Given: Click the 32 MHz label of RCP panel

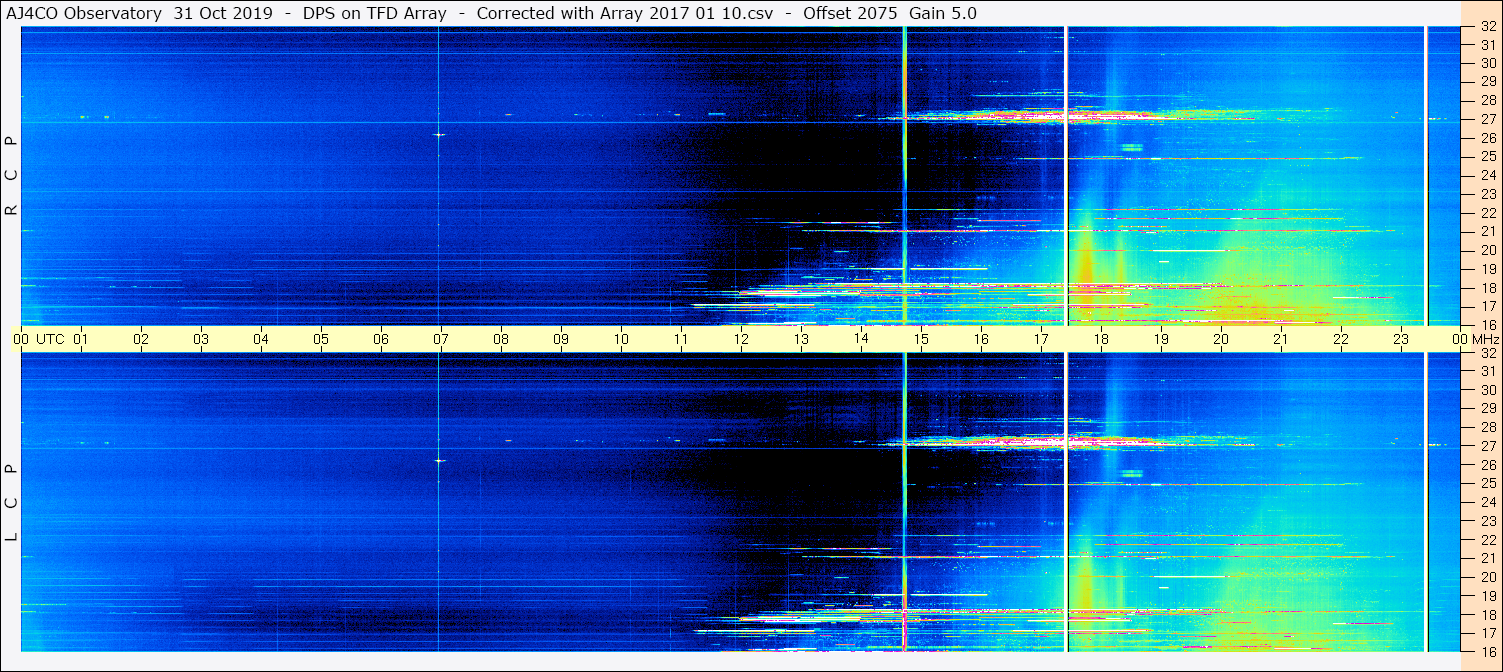Looking at the screenshot, I should click(1487, 27).
